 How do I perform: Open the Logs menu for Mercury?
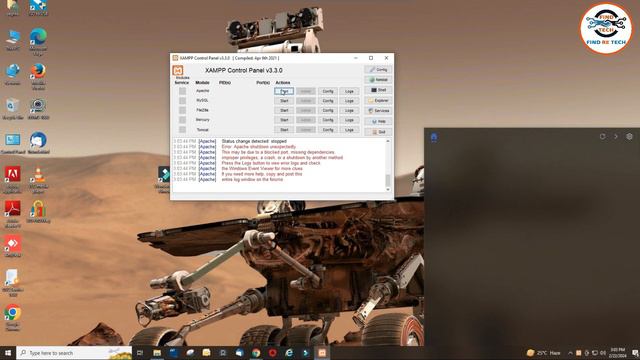coord(349,120)
